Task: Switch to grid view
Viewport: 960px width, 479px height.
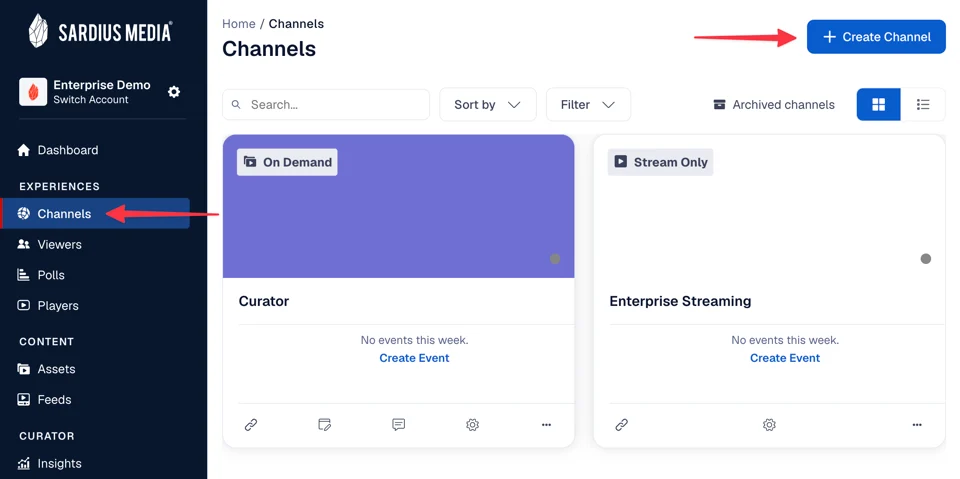Action: point(879,105)
